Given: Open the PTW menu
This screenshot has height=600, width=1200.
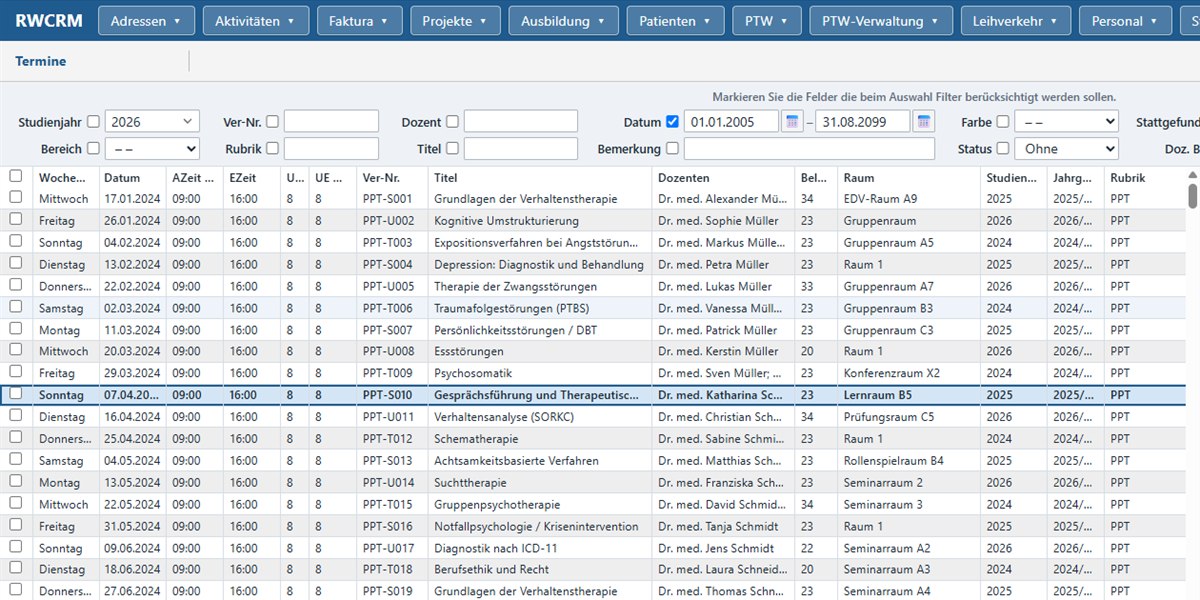Looking at the screenshot, I should (767, 21).
